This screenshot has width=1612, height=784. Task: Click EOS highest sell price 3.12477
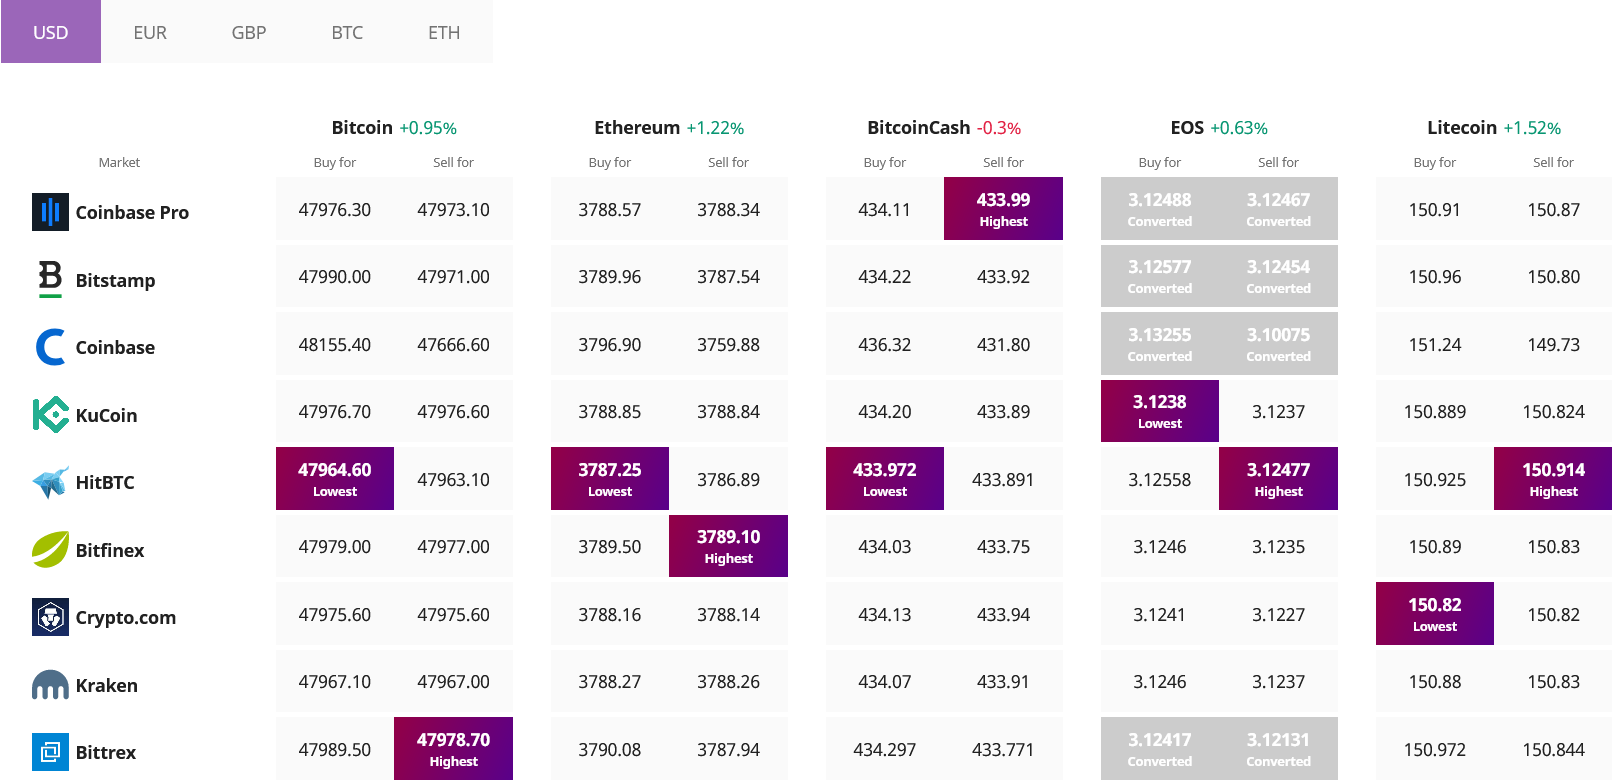[1278, 478]
